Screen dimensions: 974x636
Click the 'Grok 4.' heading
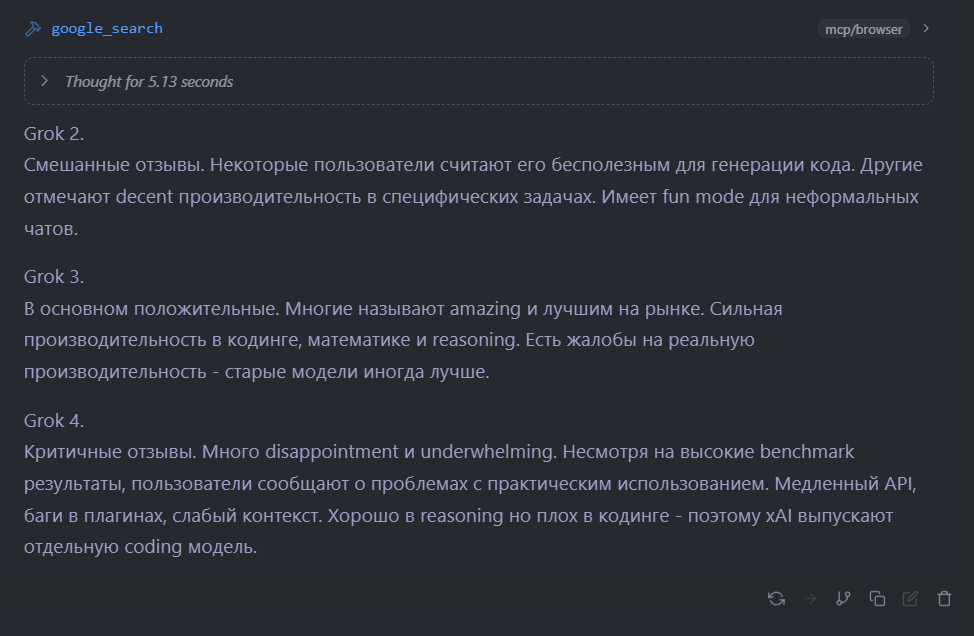54,420
